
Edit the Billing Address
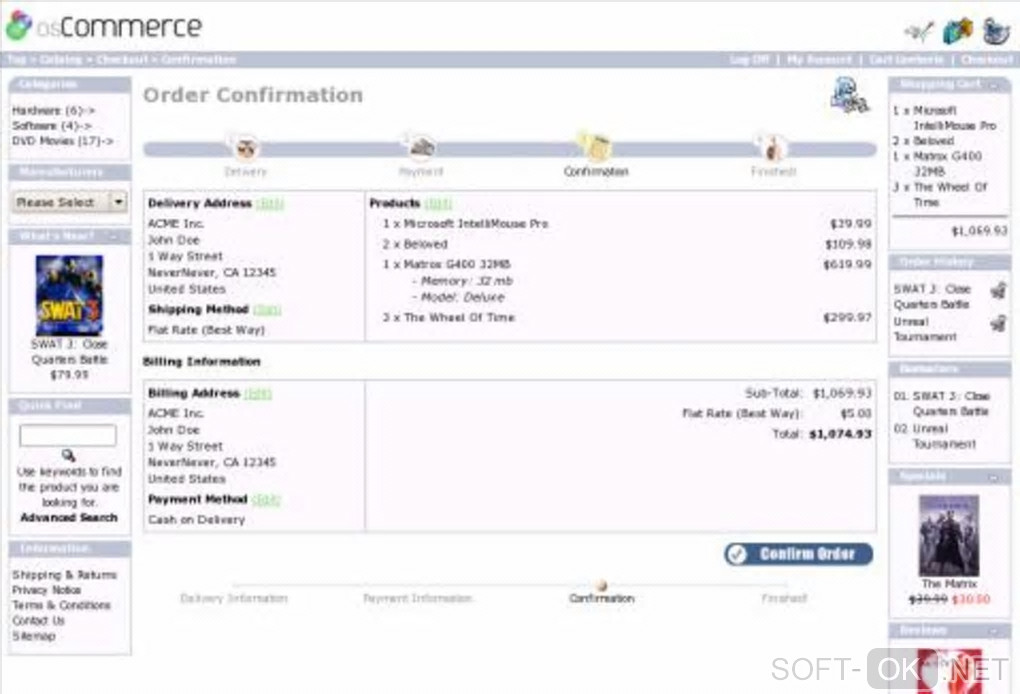[x=258, y=394]
